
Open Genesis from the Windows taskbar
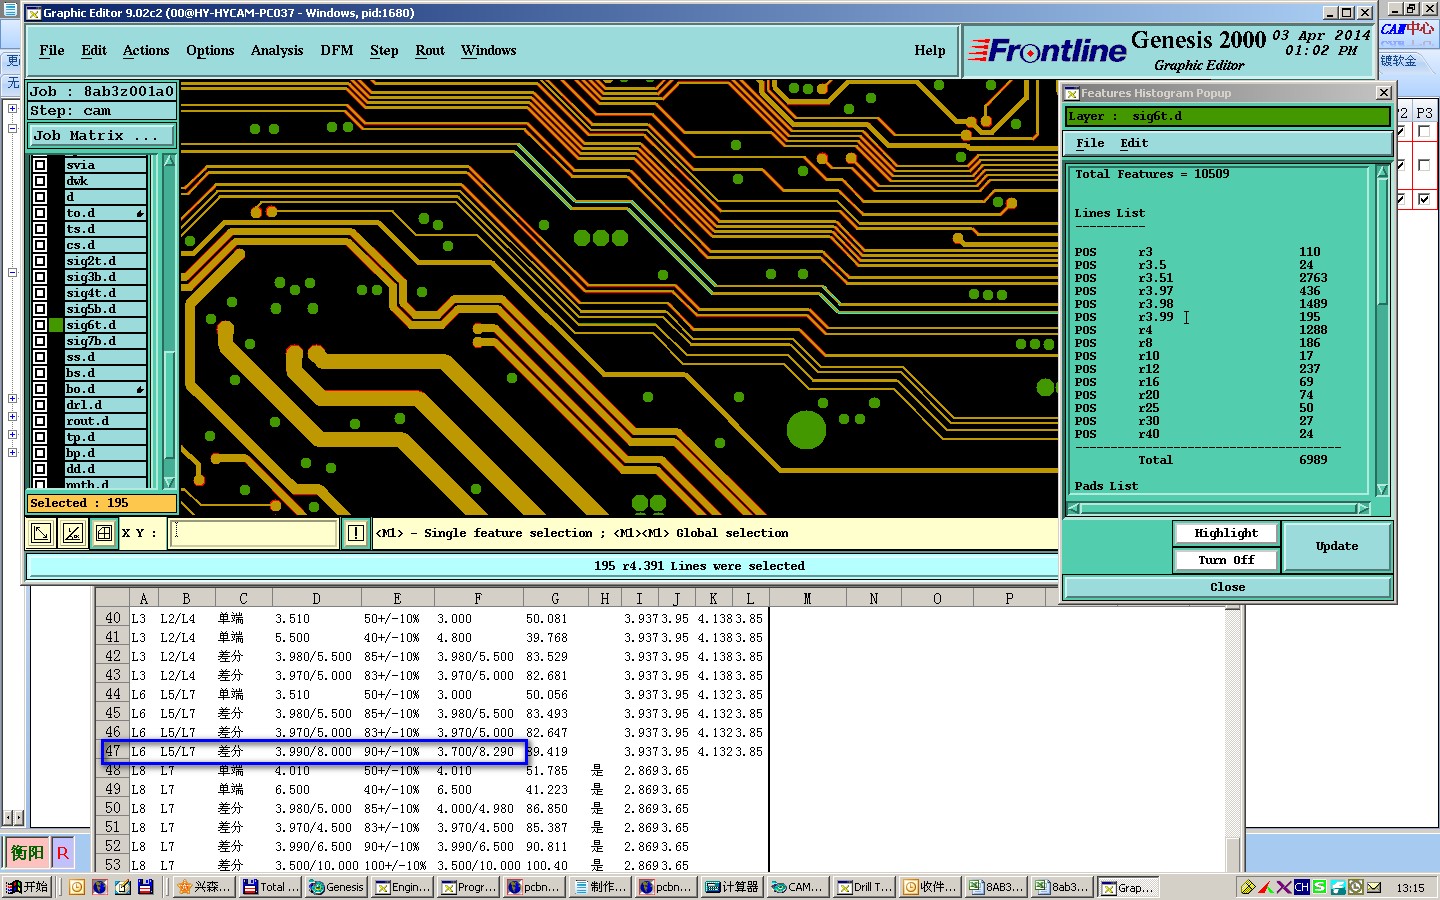336,887
